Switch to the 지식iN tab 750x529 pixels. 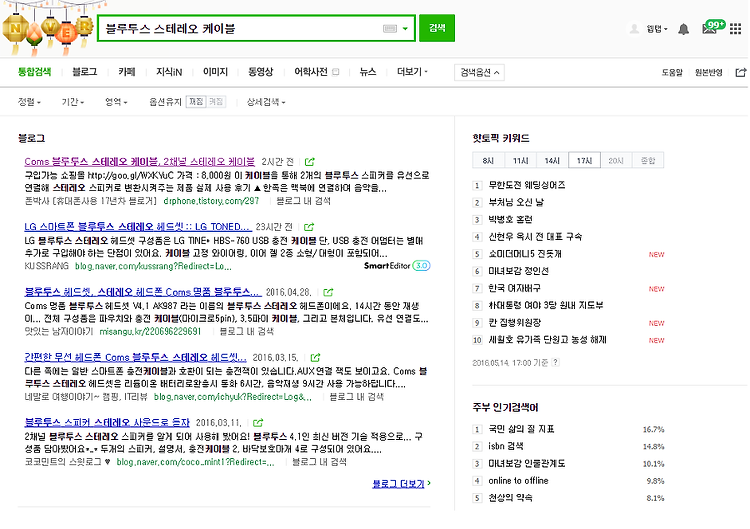coord(169,72)
